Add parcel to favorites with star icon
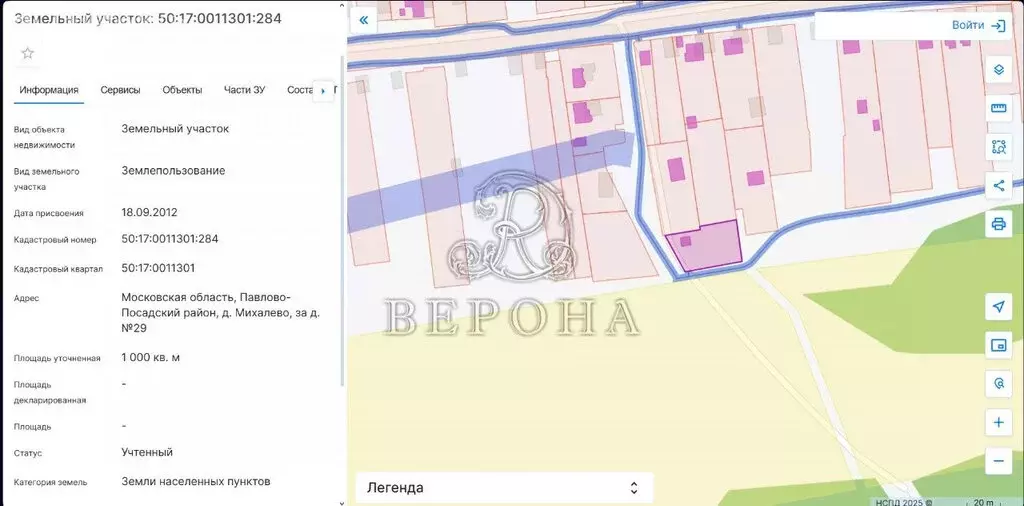Image resolution: width=1024 pixels, height=506 pixels. click(27, 54)
